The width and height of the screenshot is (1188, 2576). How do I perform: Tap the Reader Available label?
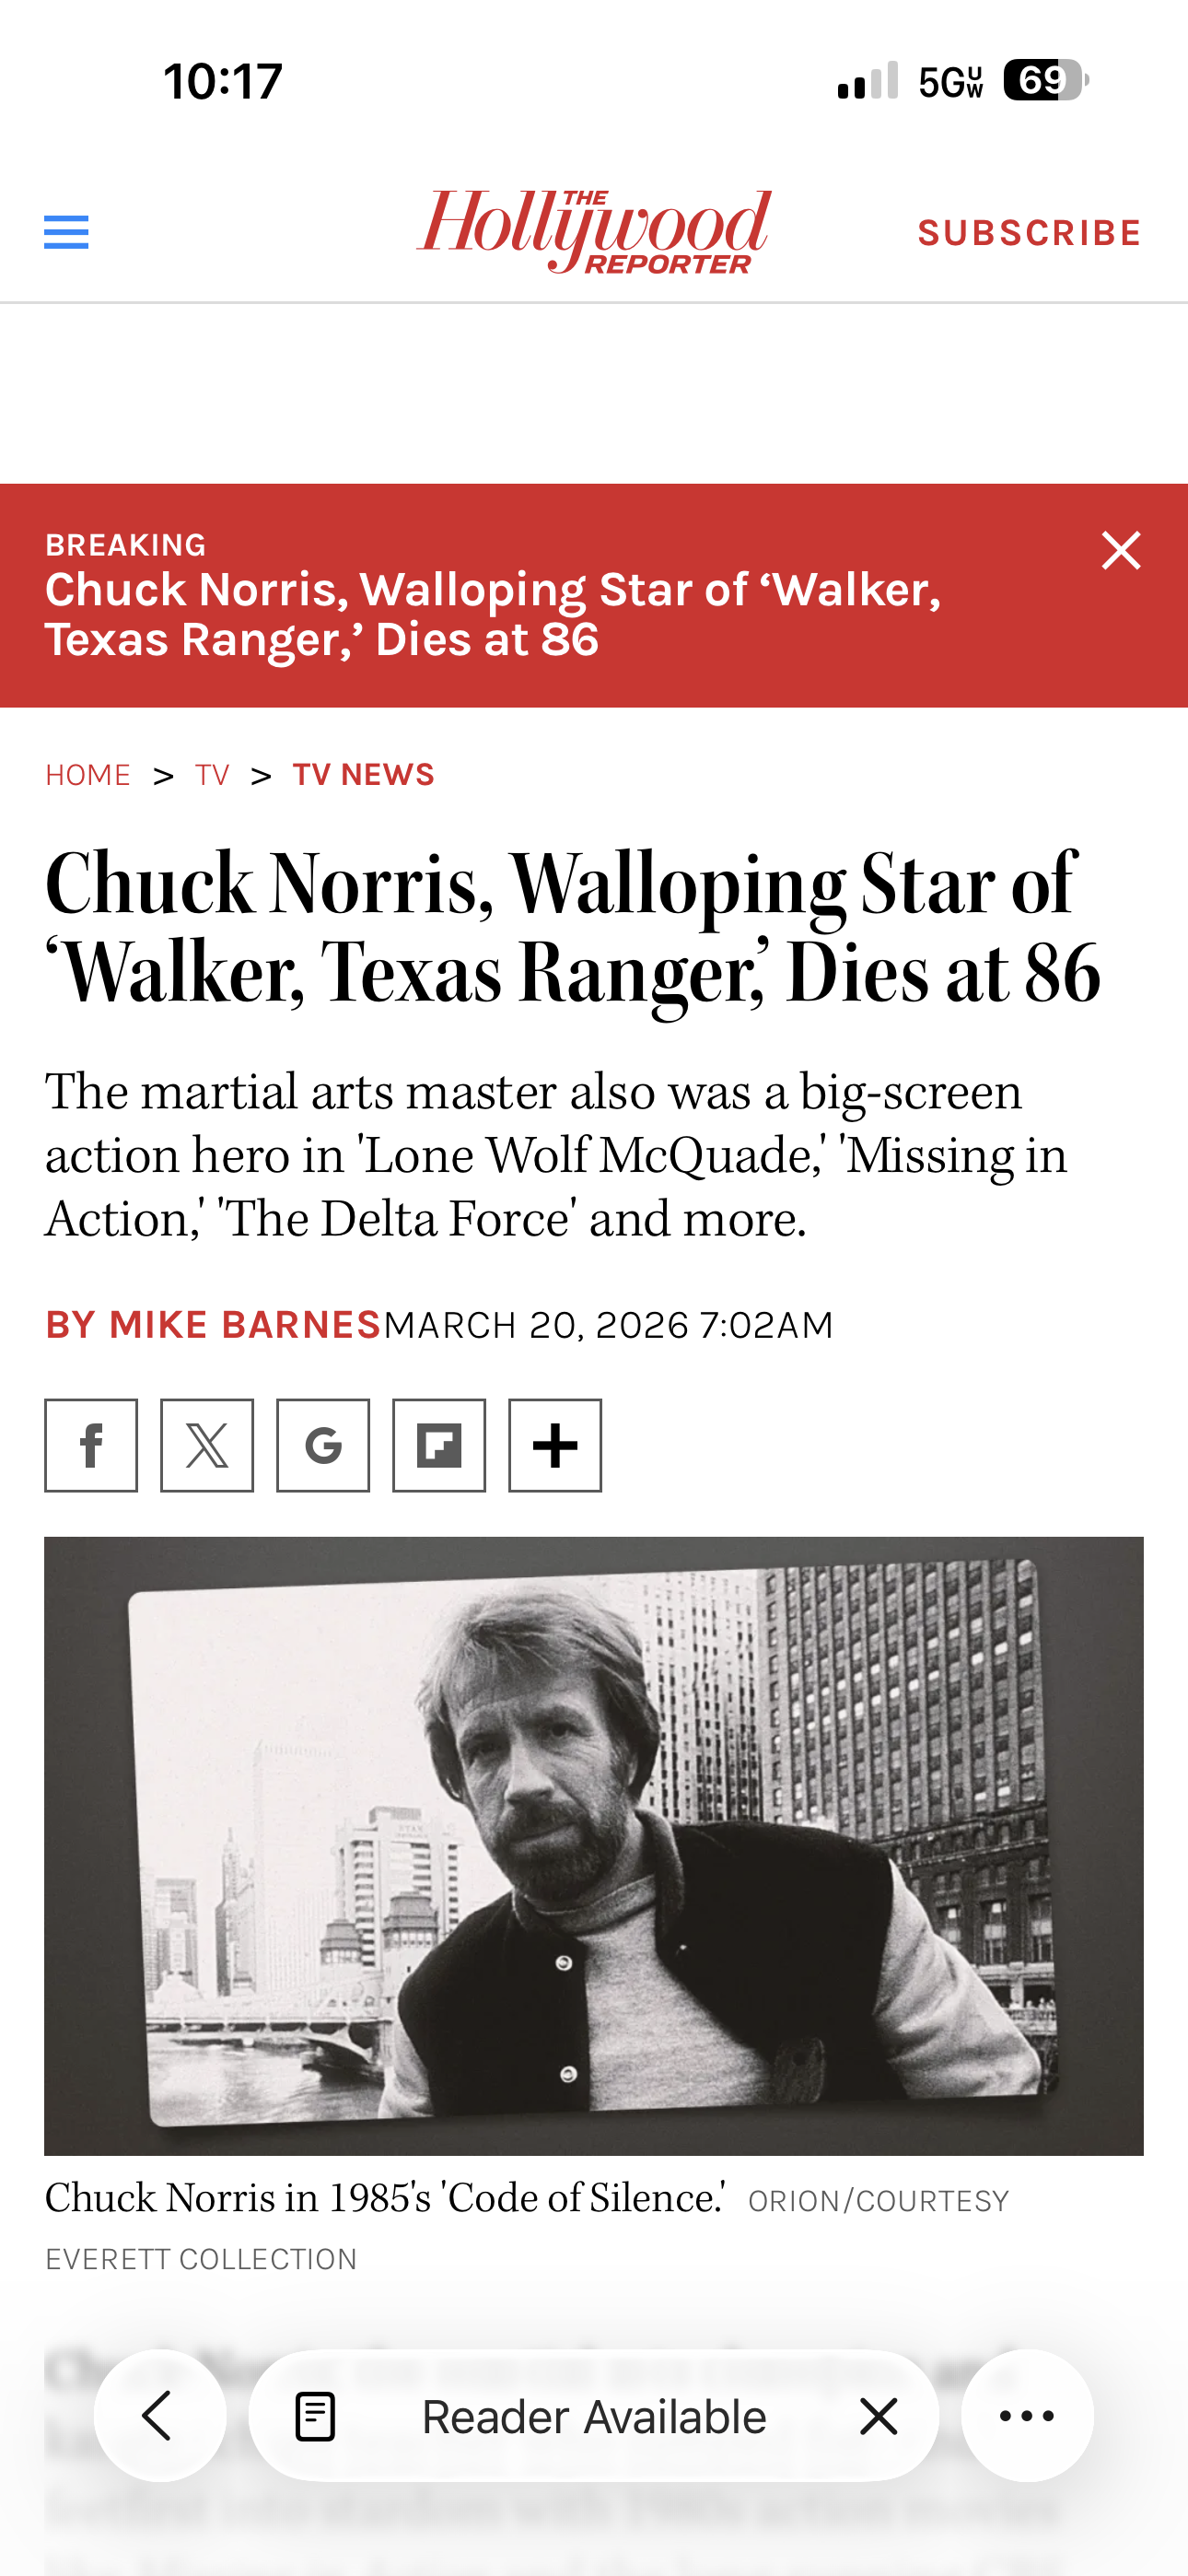click(x=594, y=2417)
